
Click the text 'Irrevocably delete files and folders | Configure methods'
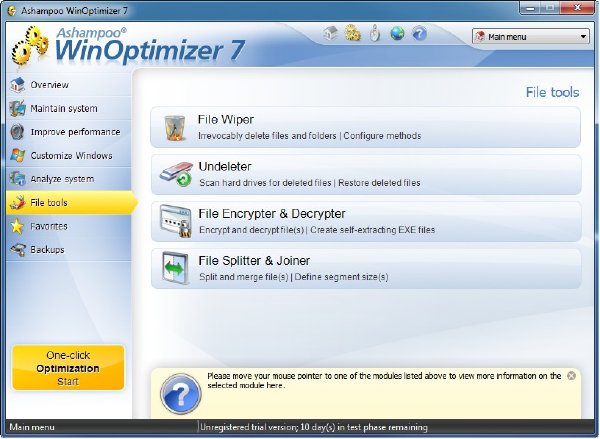click(x=309, y=136)
